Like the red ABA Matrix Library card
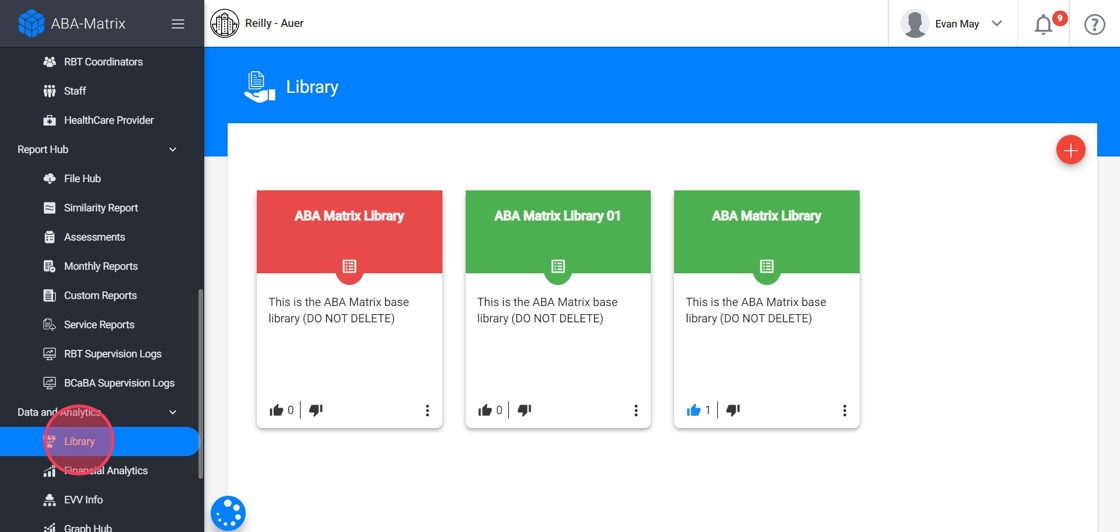Screen dimensions: 1120x532 tap(276, 410)
